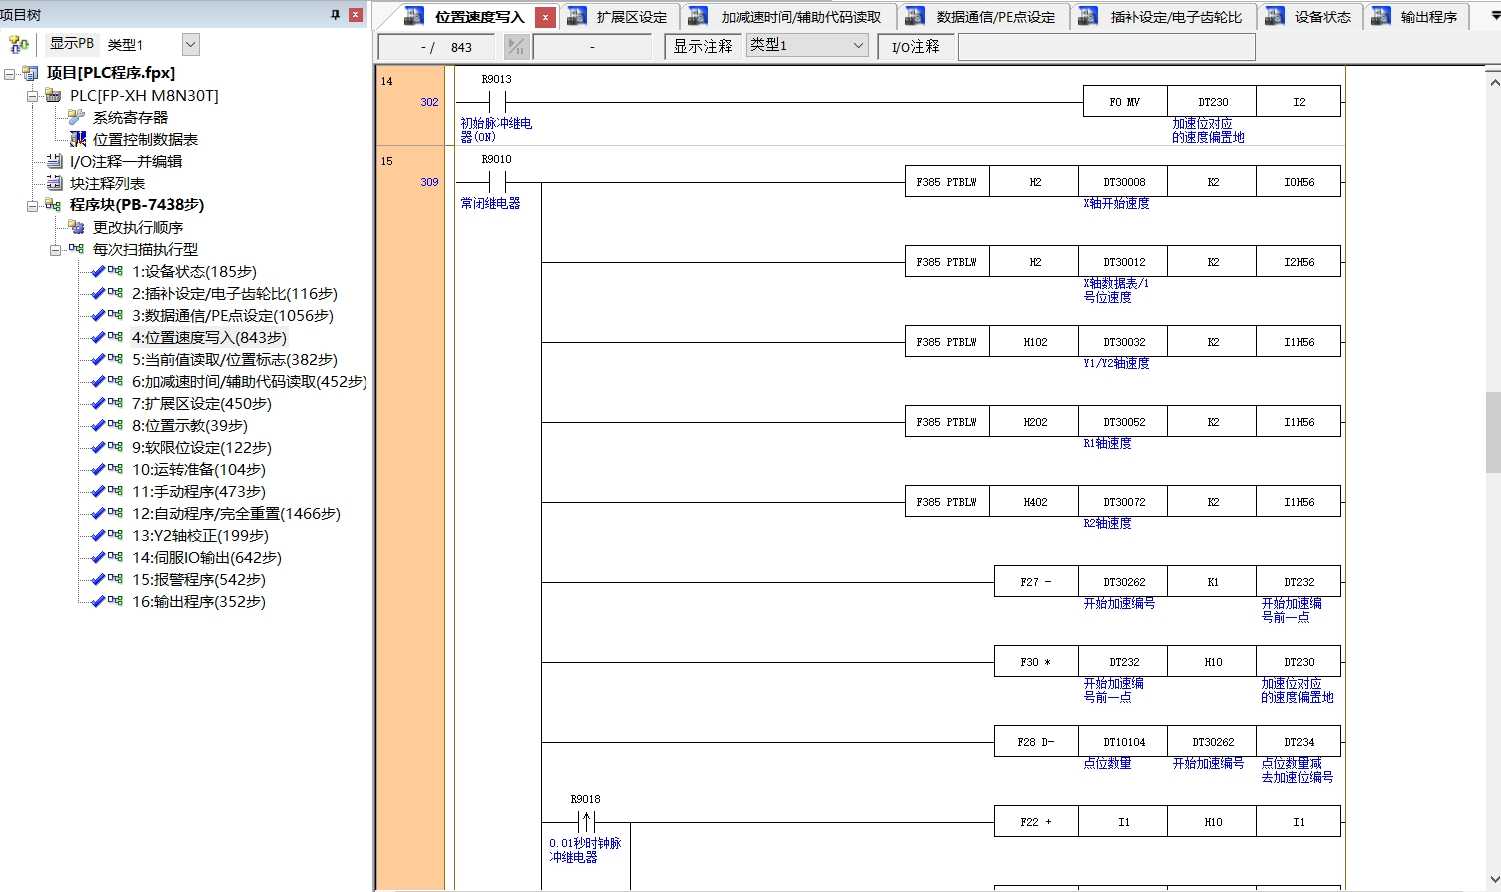1501x892 pixels.
Task: Click the 程序块 folder icon
Action: (x=53, y=205)
